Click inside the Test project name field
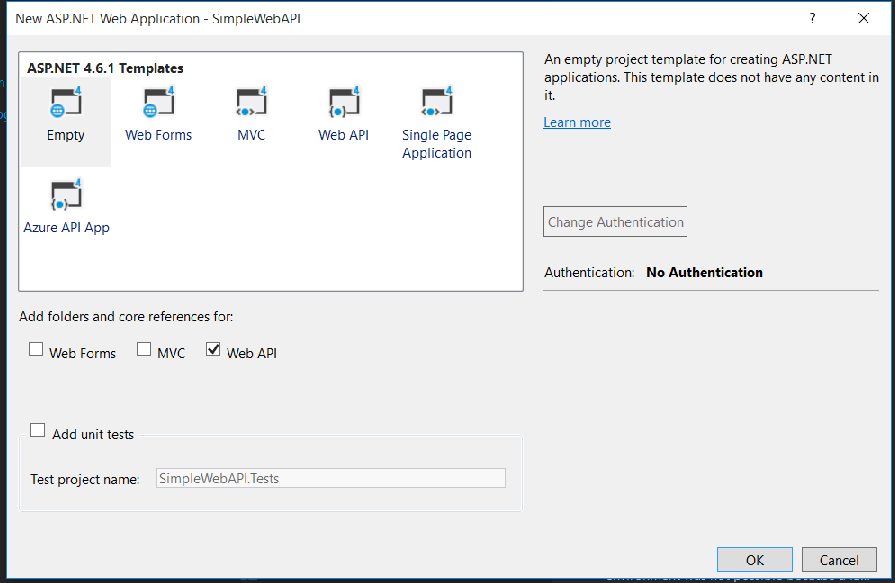This screenshot has width=895, height=583. pos(330,477)
